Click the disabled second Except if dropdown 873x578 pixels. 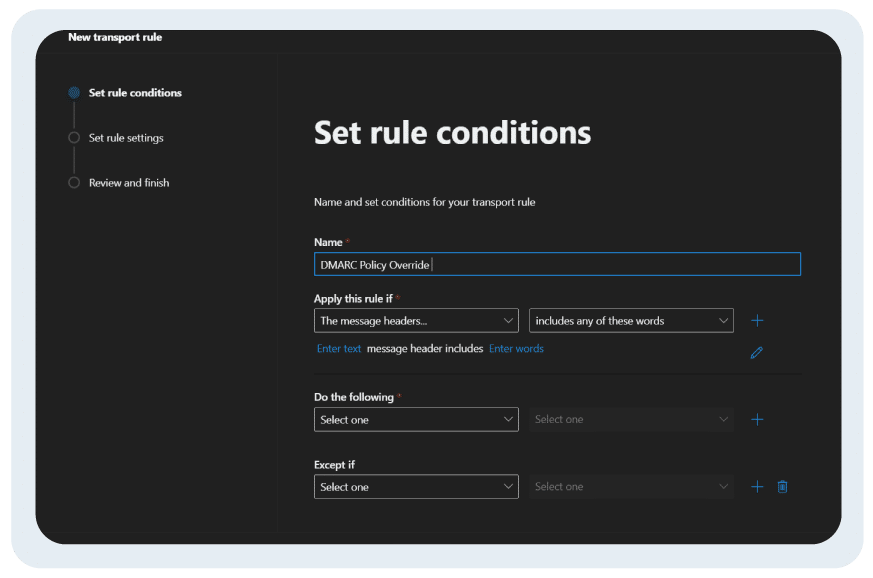point(631,487)
